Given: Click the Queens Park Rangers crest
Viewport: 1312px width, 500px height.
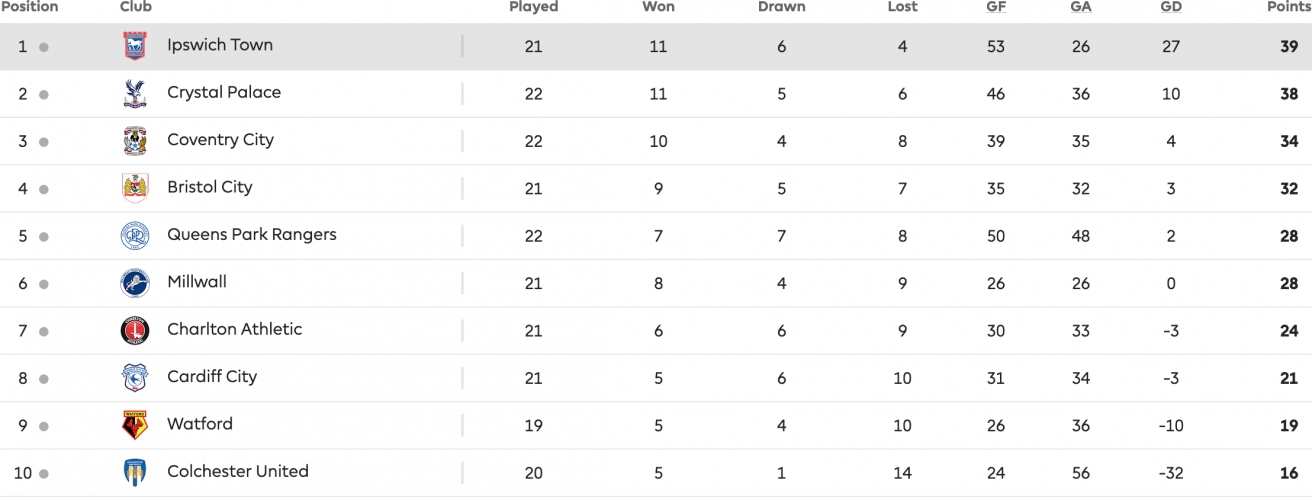Looking at the screenshot, I should [x=134, y=236].
